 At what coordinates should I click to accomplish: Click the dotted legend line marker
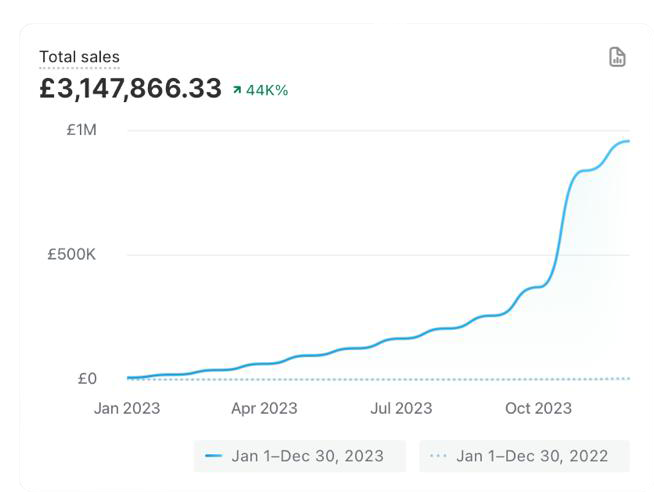437,456
